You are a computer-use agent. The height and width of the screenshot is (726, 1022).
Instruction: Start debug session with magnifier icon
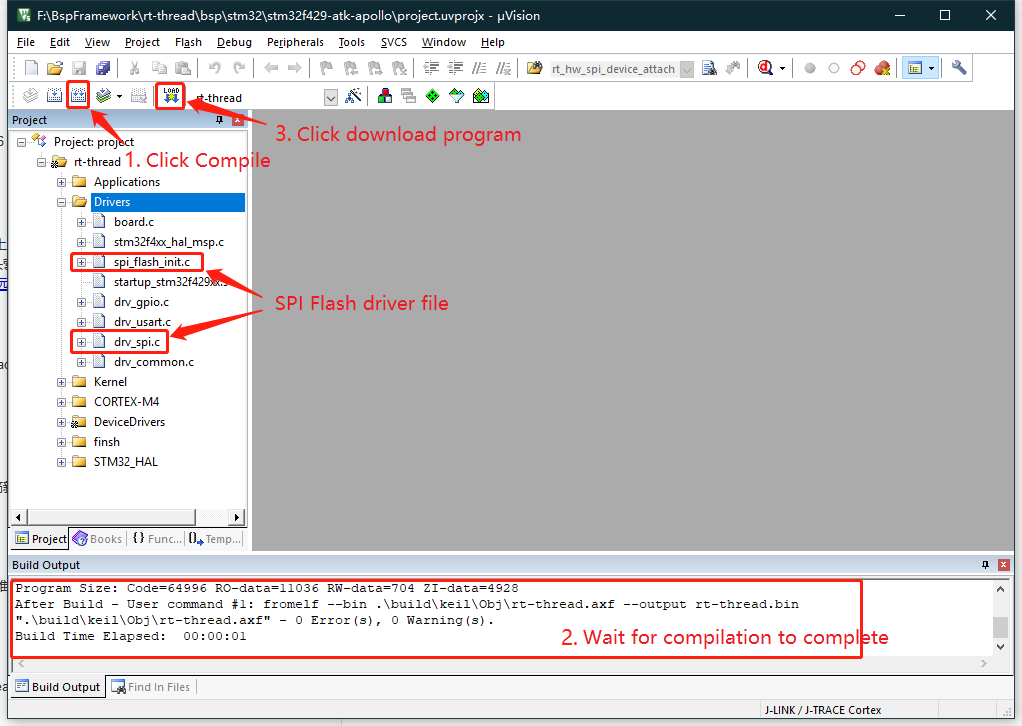click(x=766, y=68)
